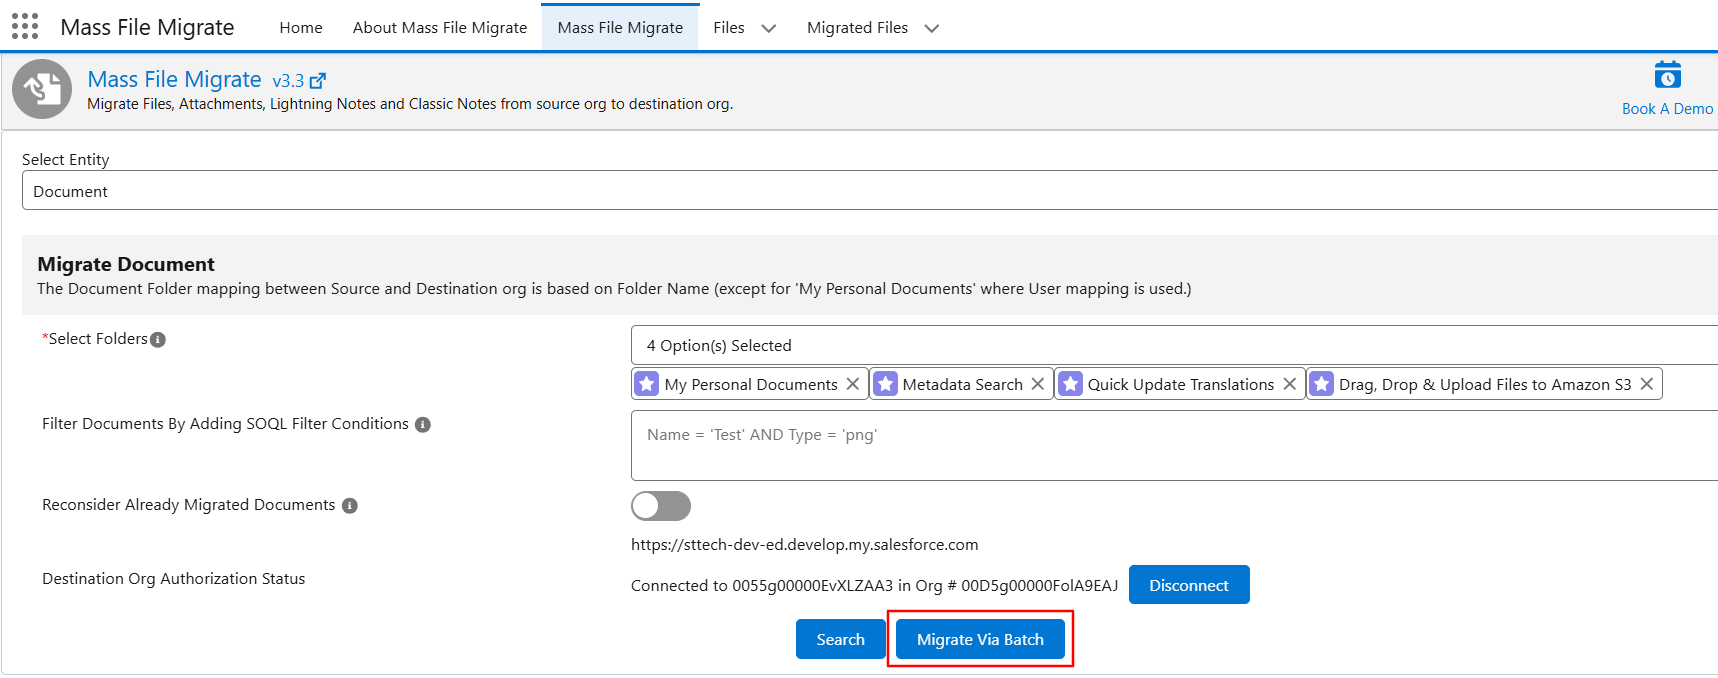Viewport: 1718px width, 678px height.
Task: Click the Migrate Document section heading
Action: (126, 264)
